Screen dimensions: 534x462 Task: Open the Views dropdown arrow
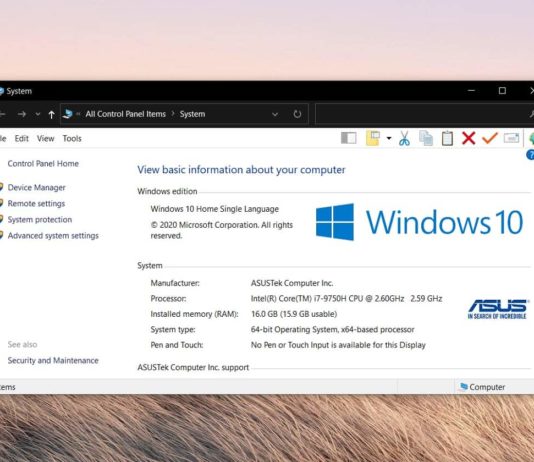389,138
